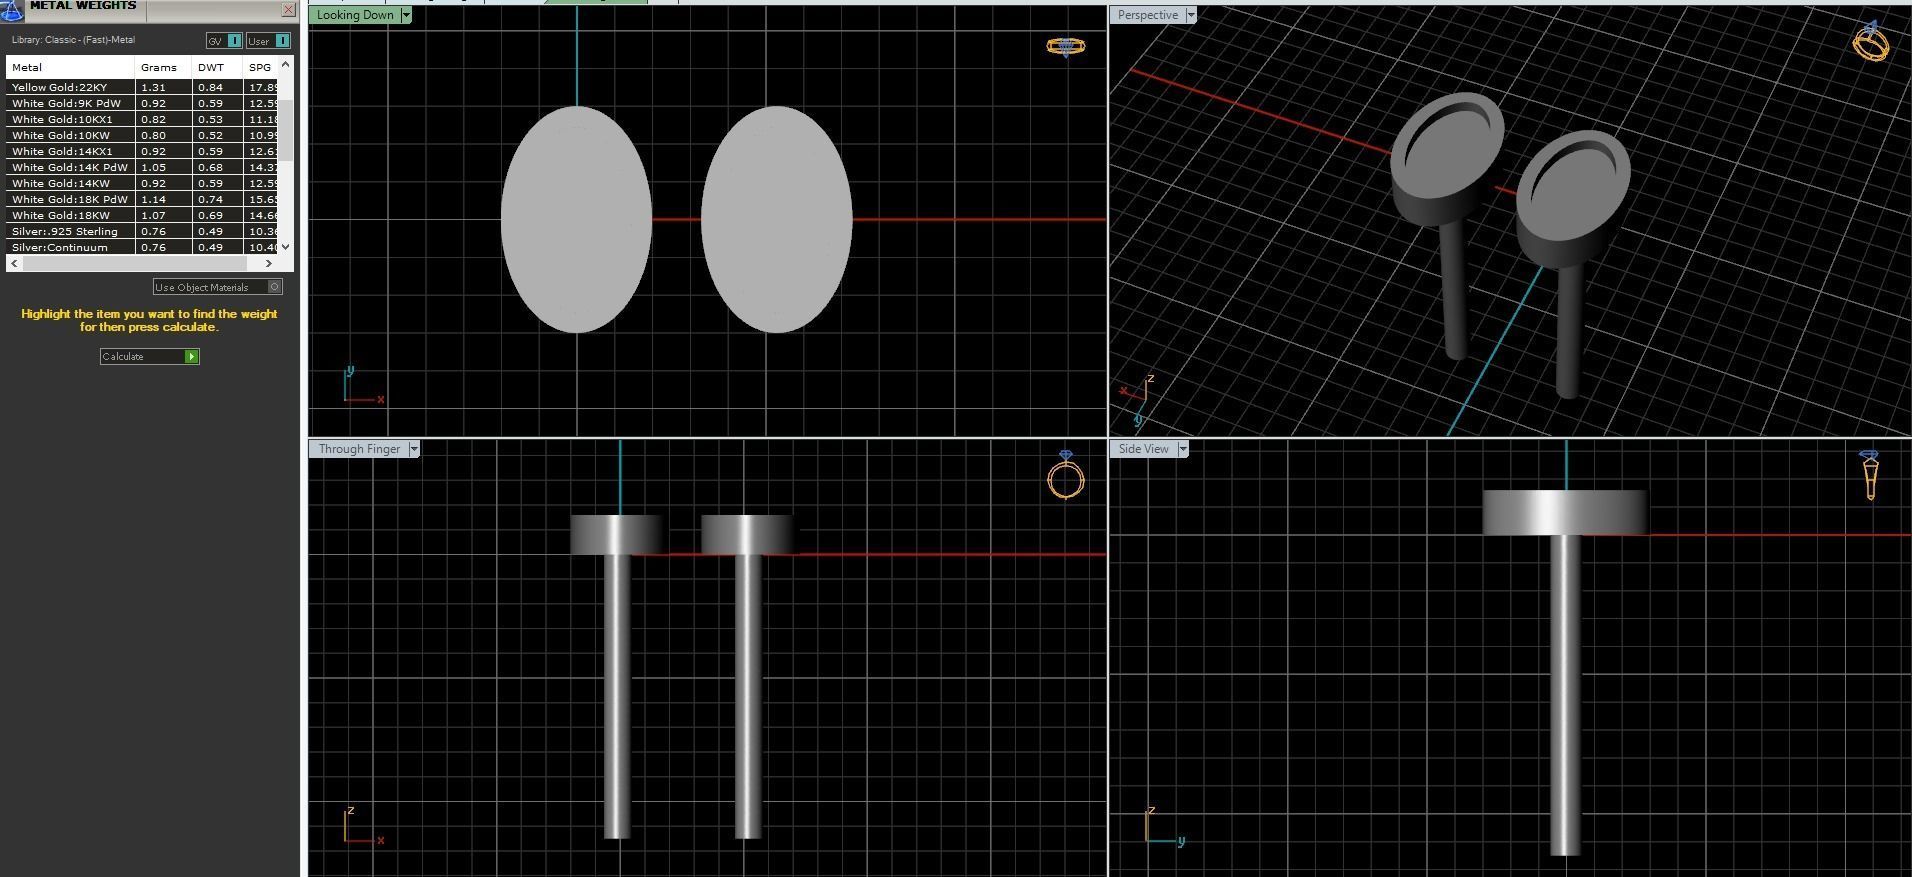Select the White Gold:10KW row
Viewport: 1912px width, 877px height.
point(142,135)
